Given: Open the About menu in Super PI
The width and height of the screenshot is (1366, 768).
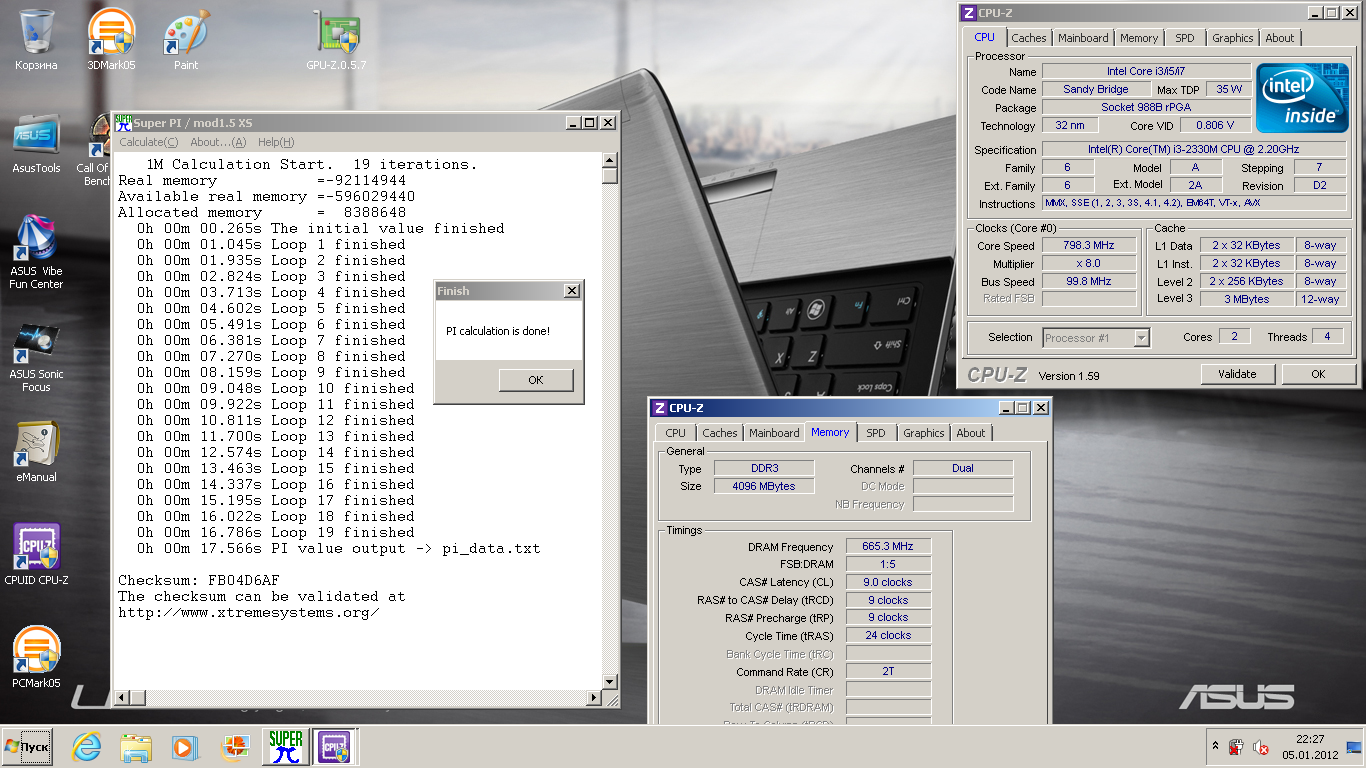Looking at the screenshot, I should coord(218,142).
